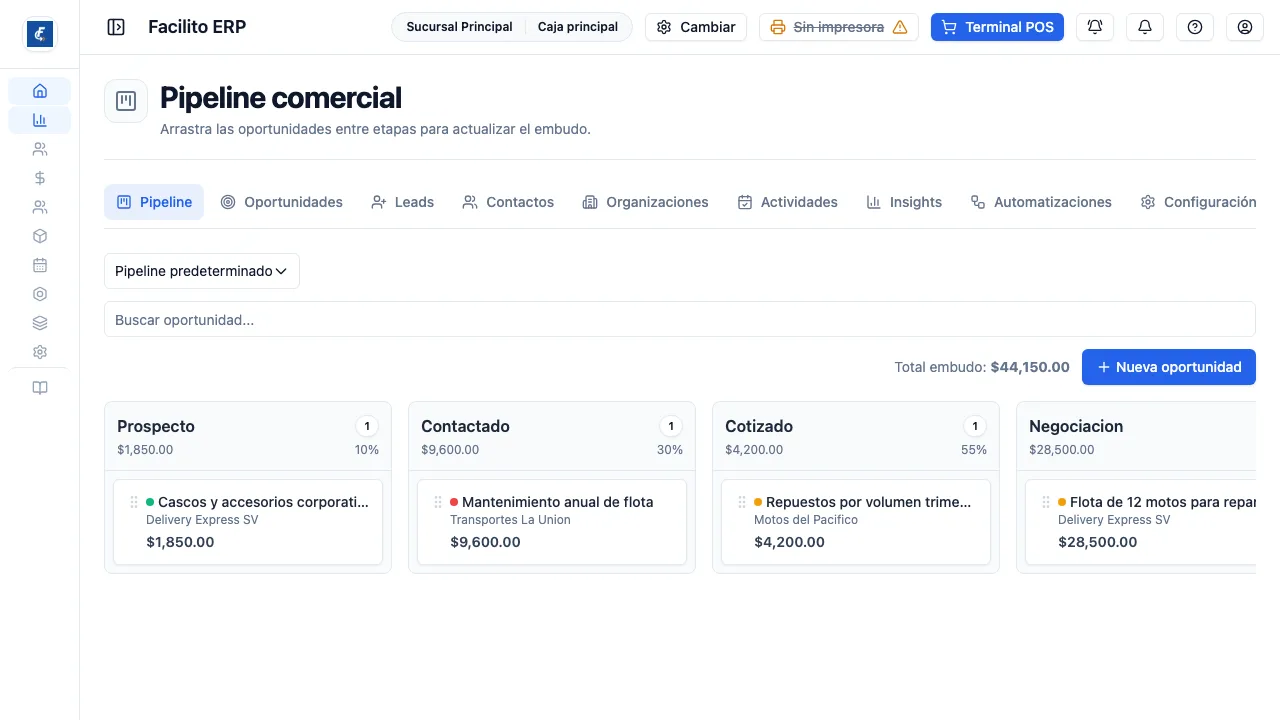
Task: Open the Automatizaciones tab
Action: [x=1041, y=202]
